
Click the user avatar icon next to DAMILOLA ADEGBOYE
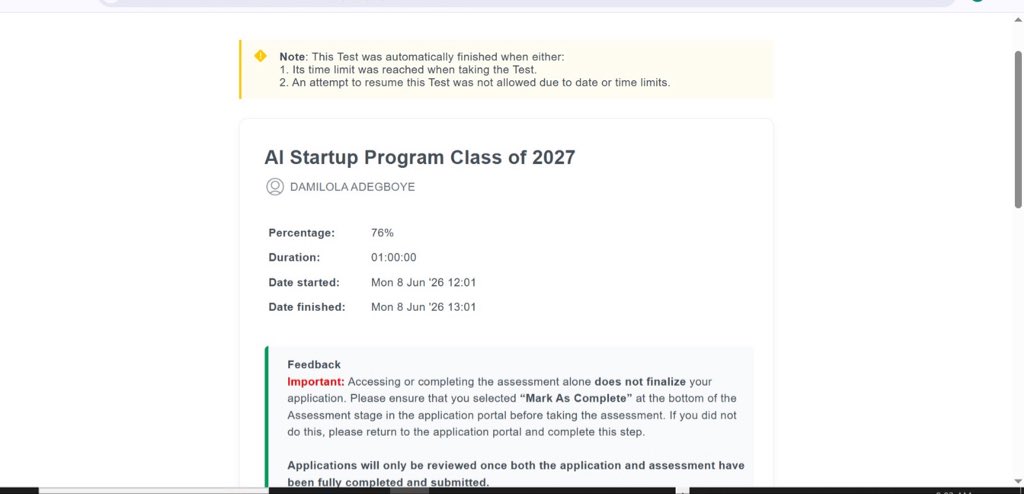(275, 187)
